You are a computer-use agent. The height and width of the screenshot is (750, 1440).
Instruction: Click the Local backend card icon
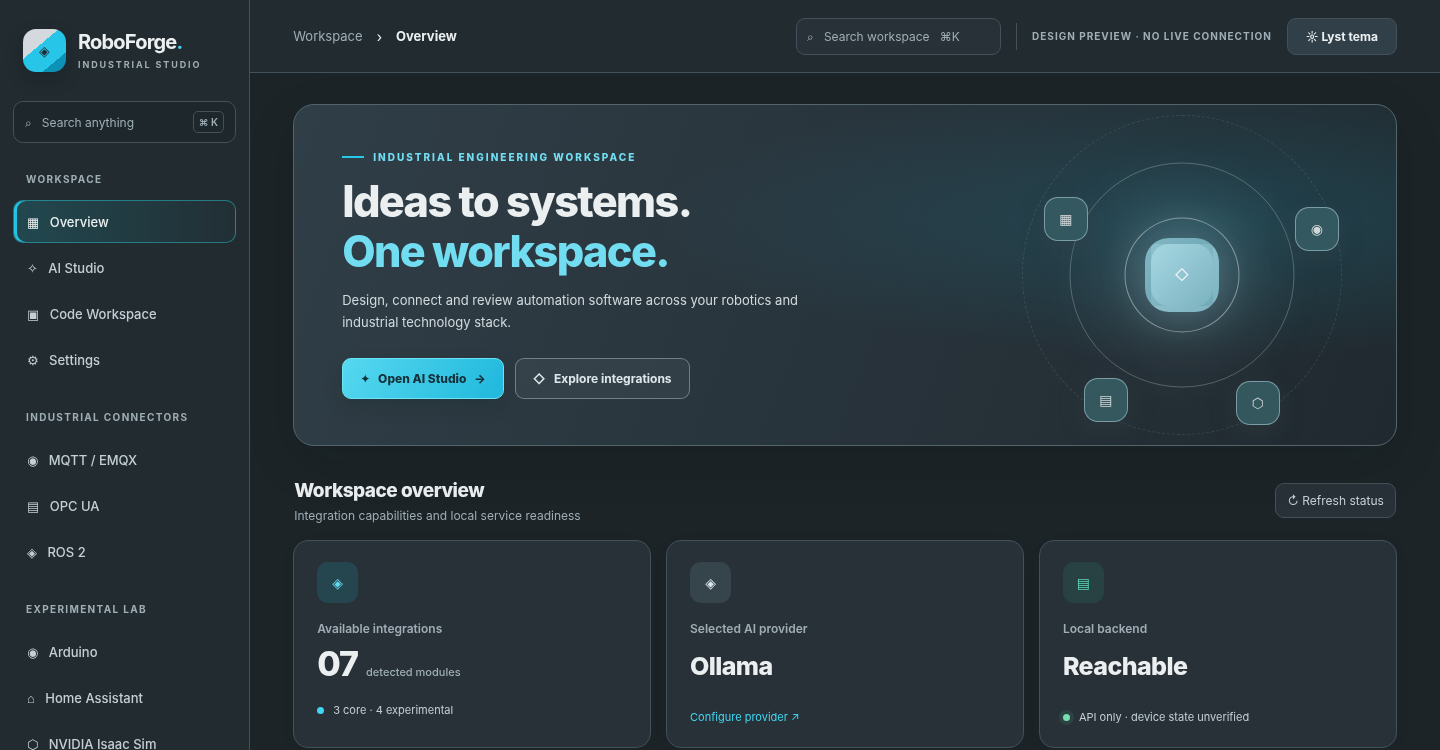tap(1083, 583)
